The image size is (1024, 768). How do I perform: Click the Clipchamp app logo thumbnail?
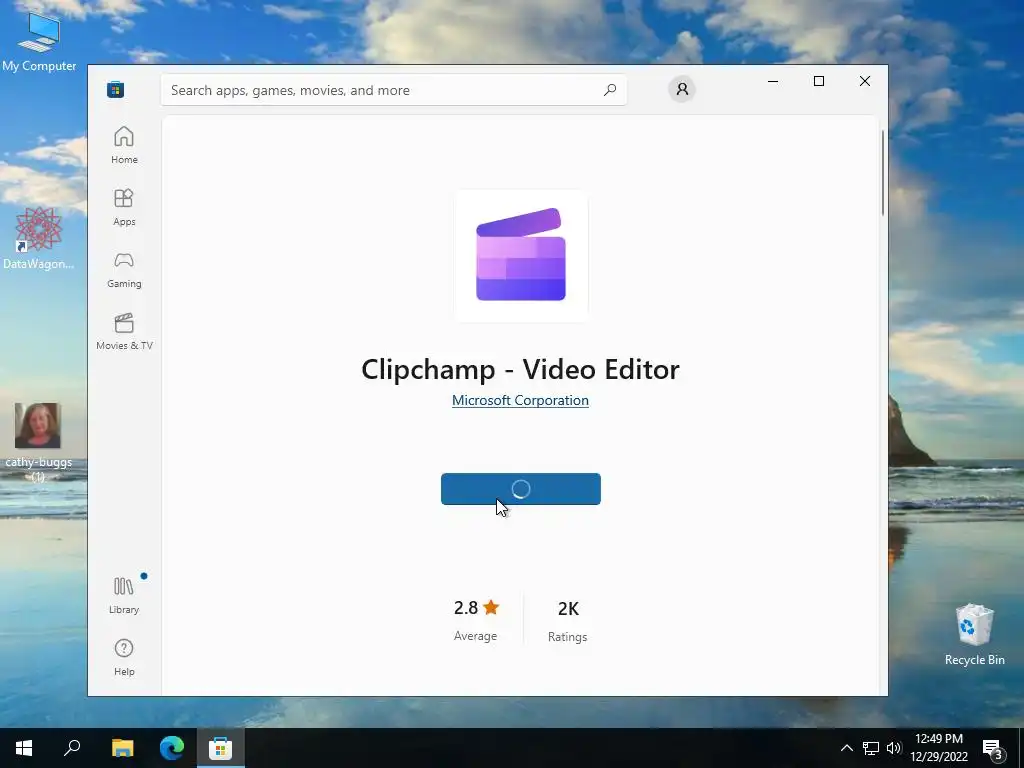[x=521, y=255]
